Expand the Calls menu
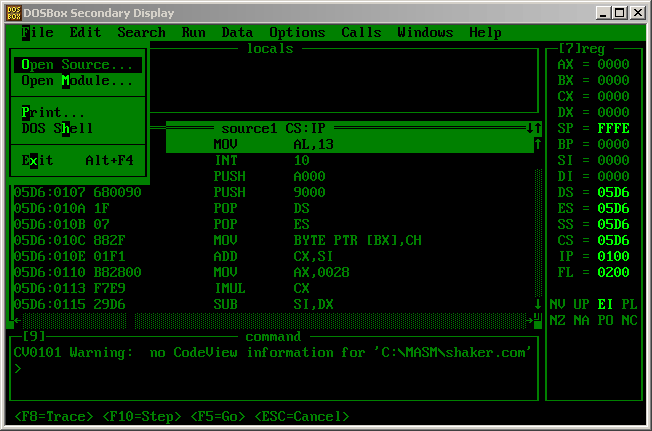The height and width of the screenshot is (431, 652). point(361,32)
